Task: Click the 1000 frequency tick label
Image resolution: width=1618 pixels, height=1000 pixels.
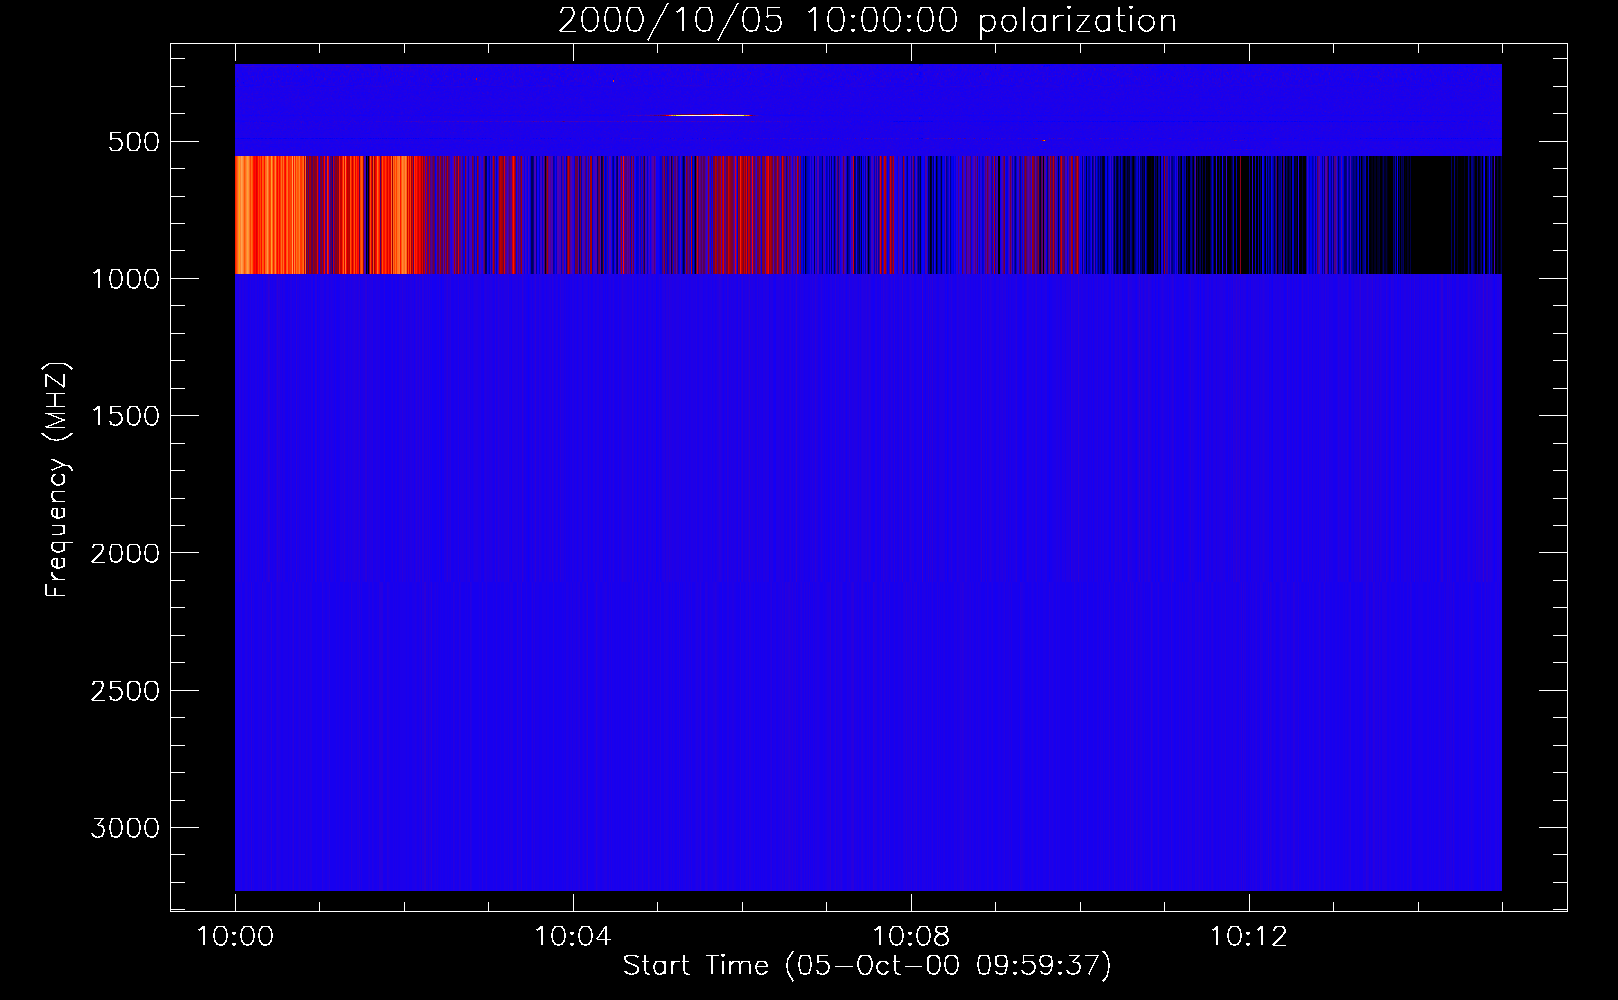Action: coord(126,279)
